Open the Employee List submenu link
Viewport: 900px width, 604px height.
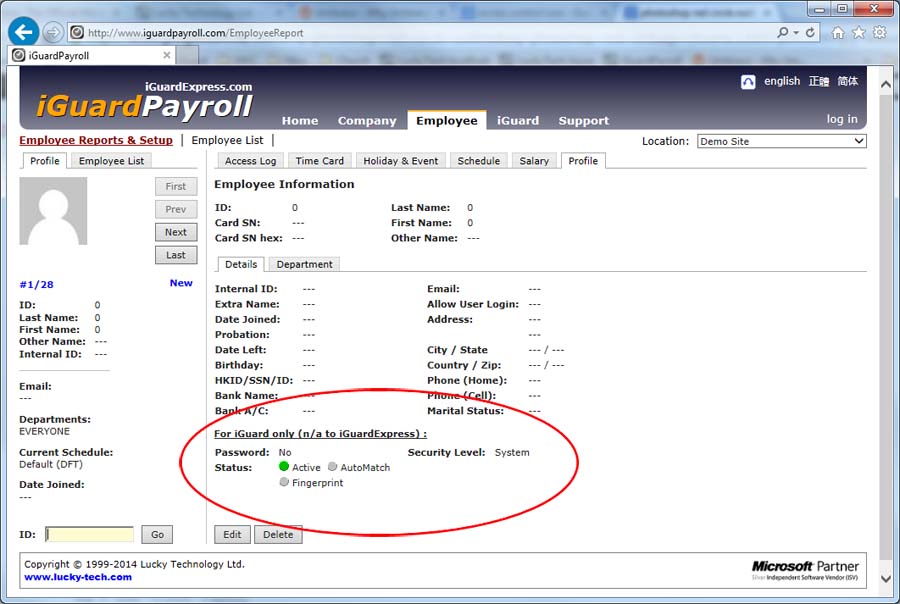coord(227,140)
